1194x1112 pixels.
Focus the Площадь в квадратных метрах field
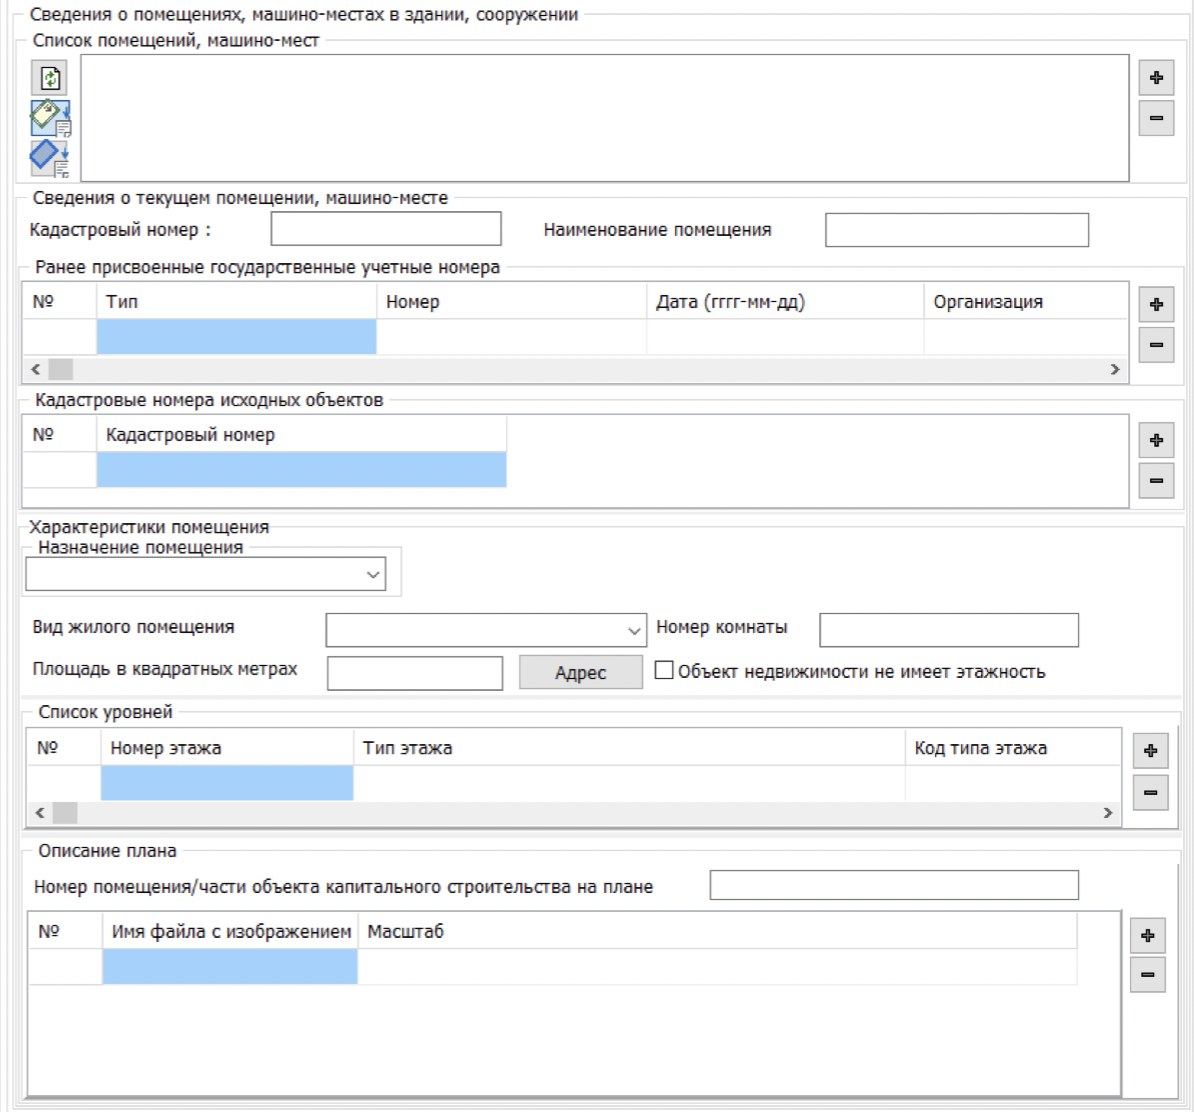(x=414, y=673)
